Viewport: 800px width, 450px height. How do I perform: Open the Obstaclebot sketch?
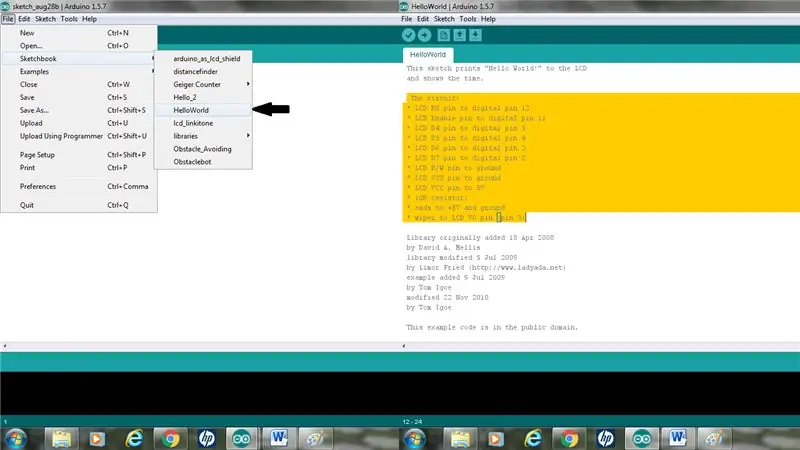pyautogui.click(x=203, y=162)
